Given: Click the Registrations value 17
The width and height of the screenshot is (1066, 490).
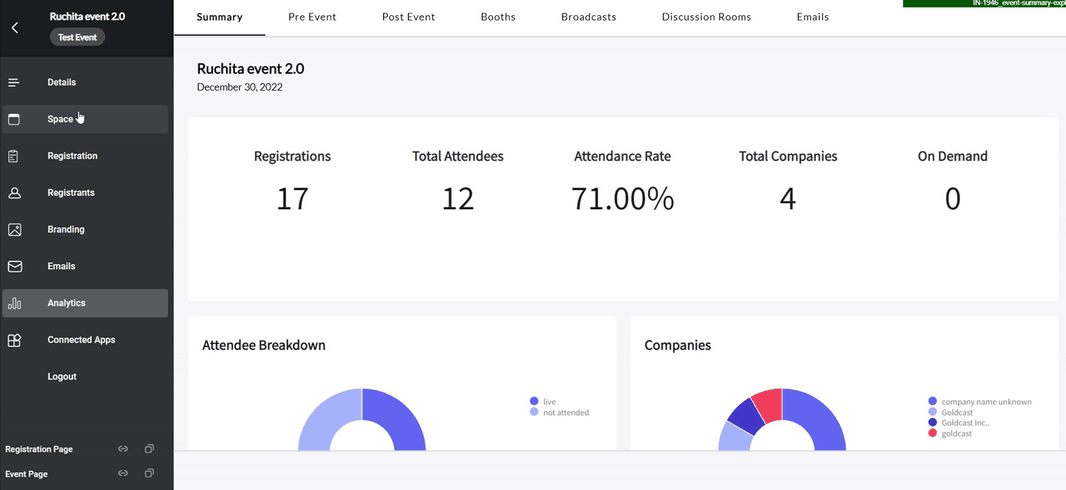Looking at the screenshot, I should pos(292,198).
